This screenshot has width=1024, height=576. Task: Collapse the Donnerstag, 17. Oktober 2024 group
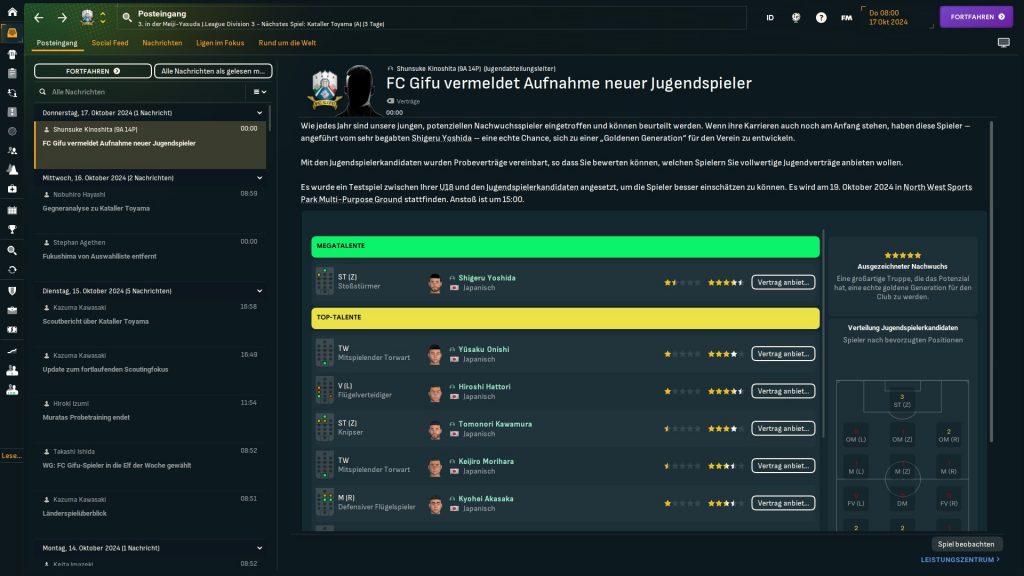pos(259,113)
